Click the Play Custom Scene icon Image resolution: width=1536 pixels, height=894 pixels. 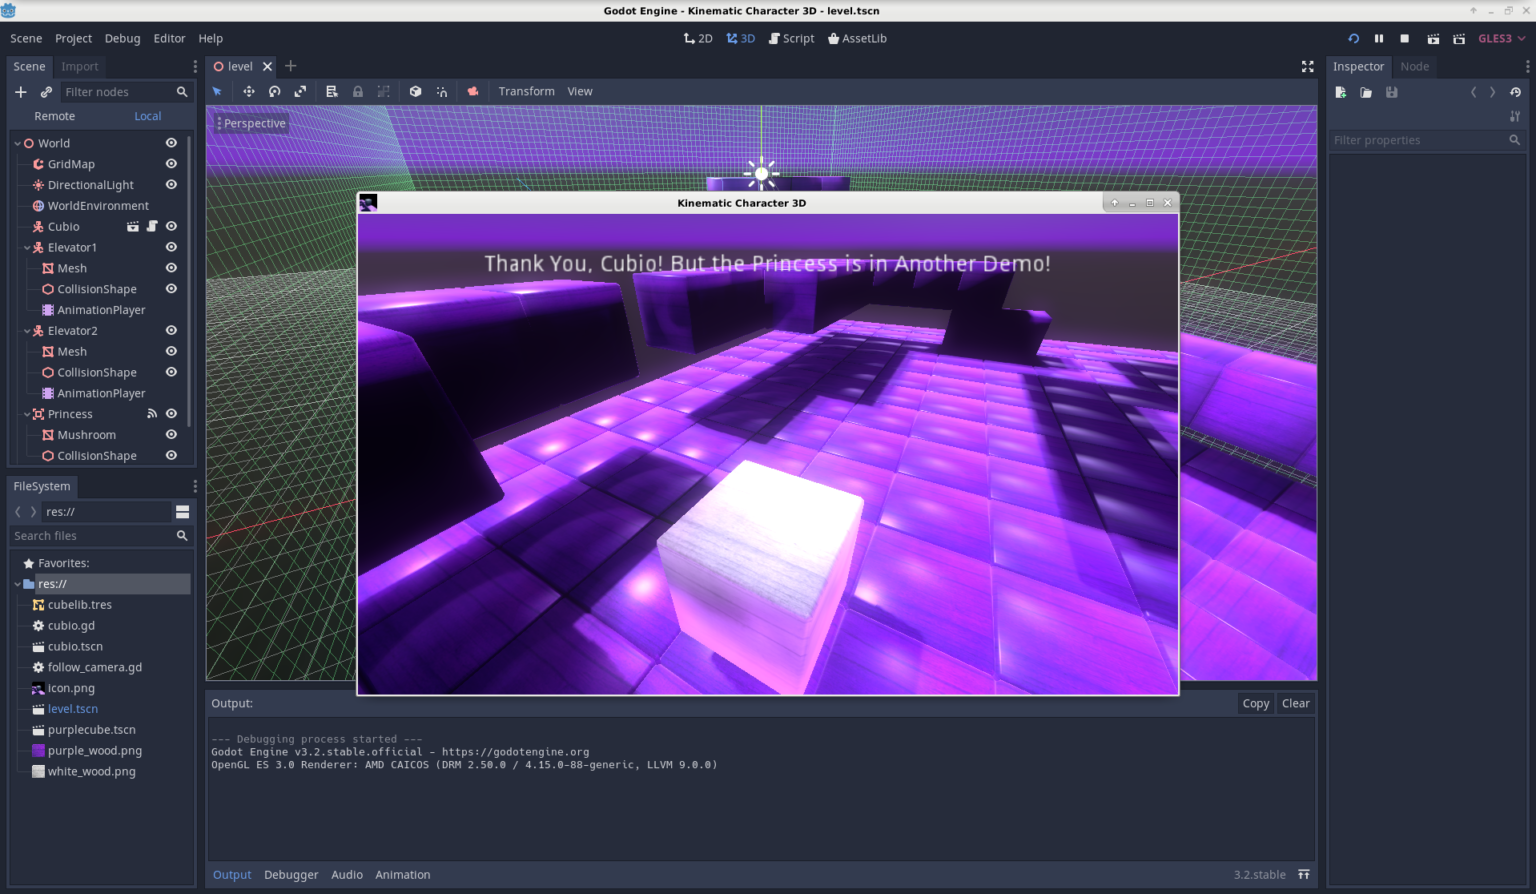(1459, 39)
